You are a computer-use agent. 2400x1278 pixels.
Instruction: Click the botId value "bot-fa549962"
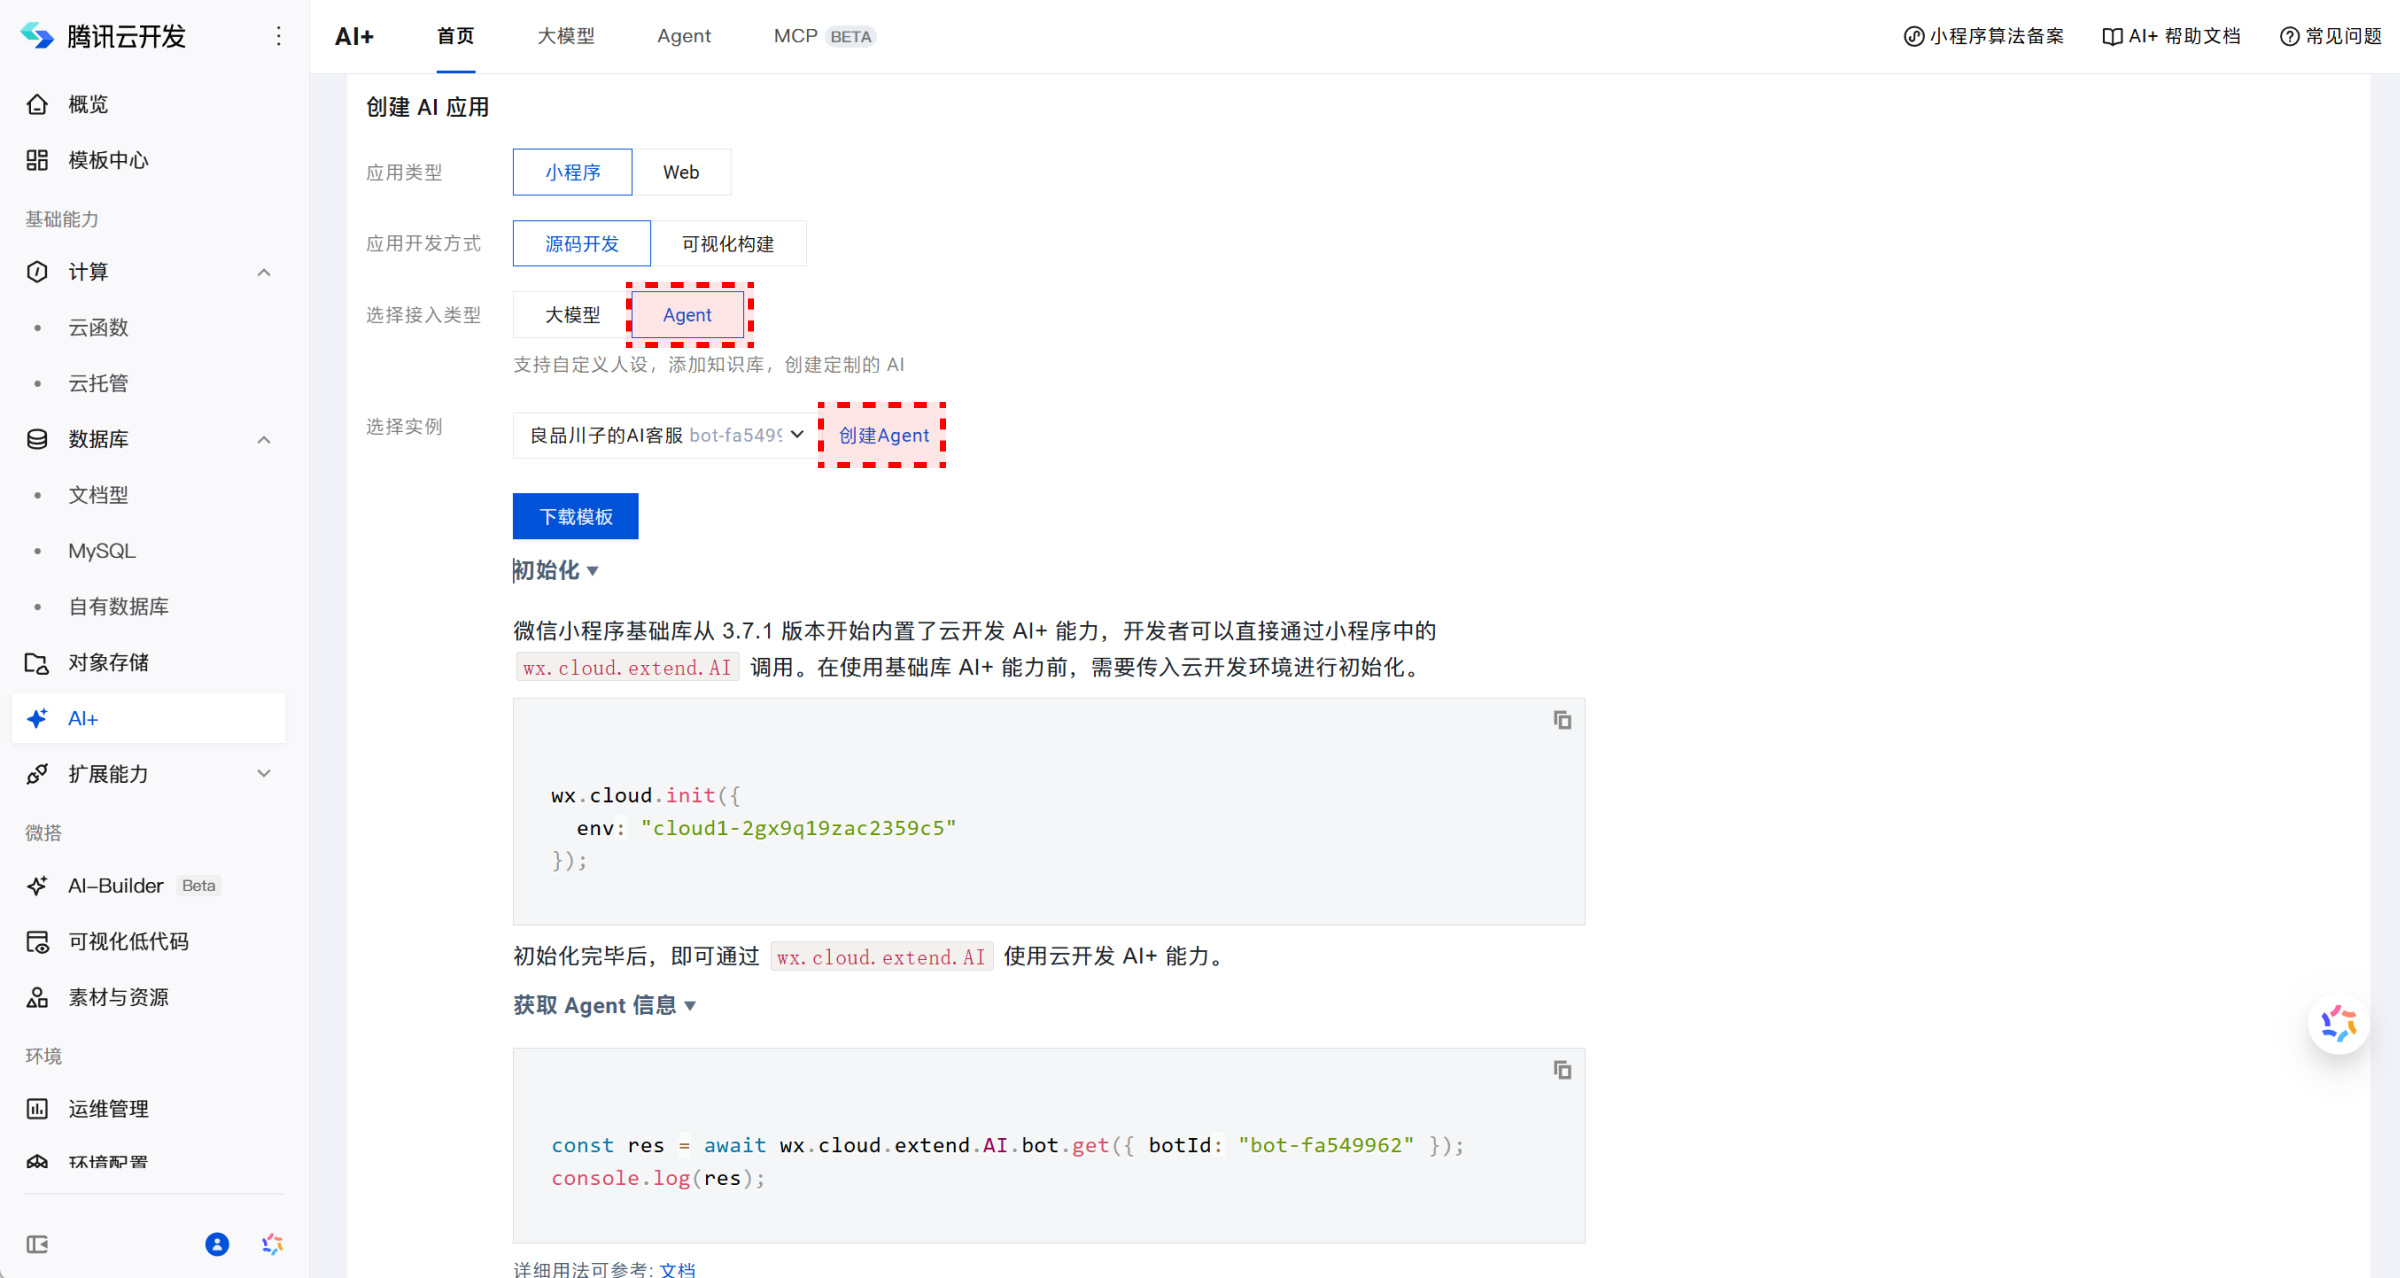(x=1326, y=1145)
